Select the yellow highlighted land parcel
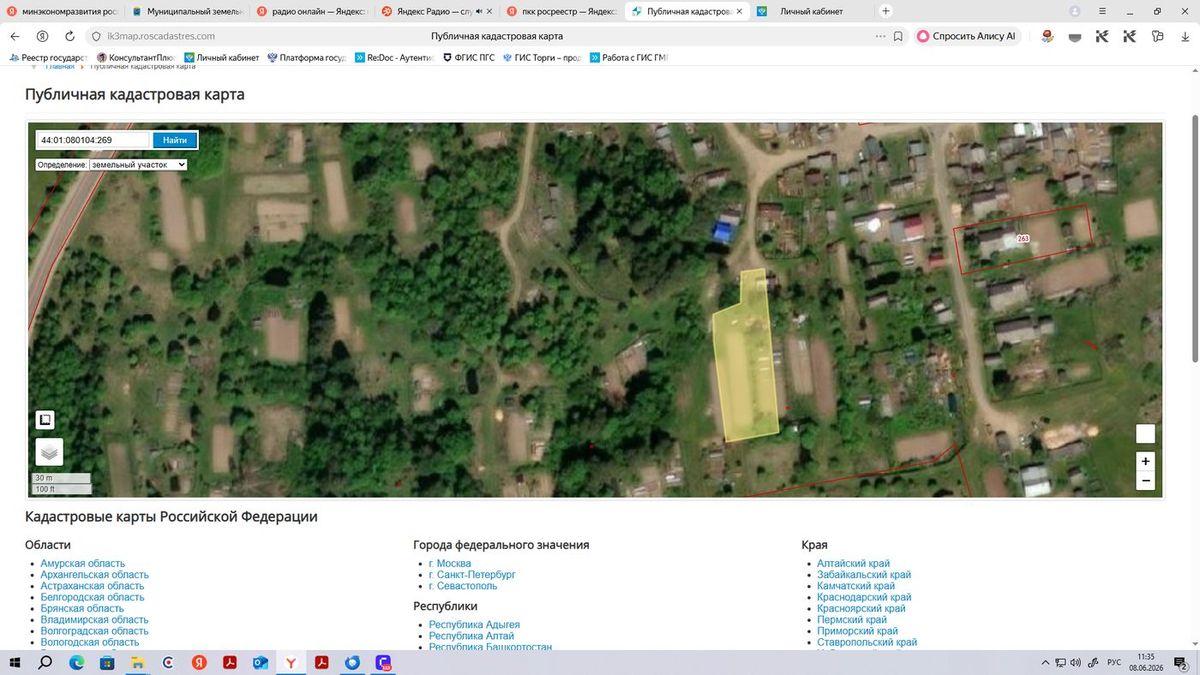 746,360
